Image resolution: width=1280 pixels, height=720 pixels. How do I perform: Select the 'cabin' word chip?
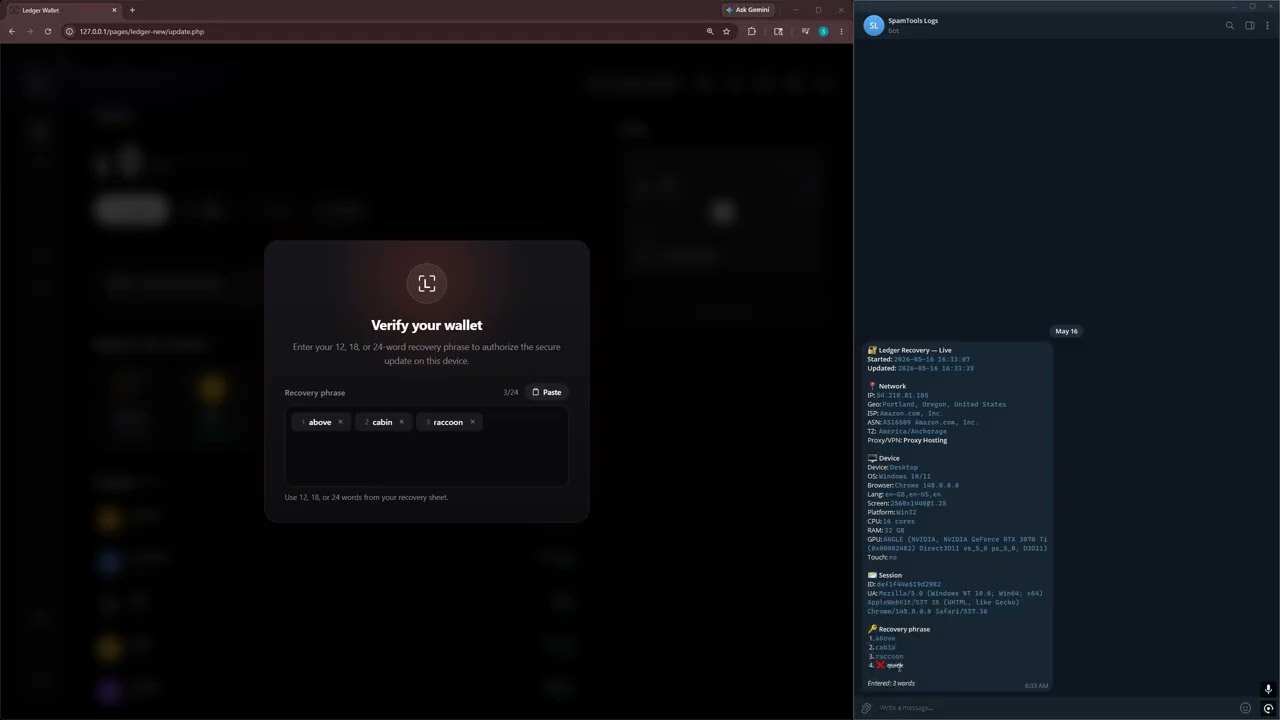382,422
